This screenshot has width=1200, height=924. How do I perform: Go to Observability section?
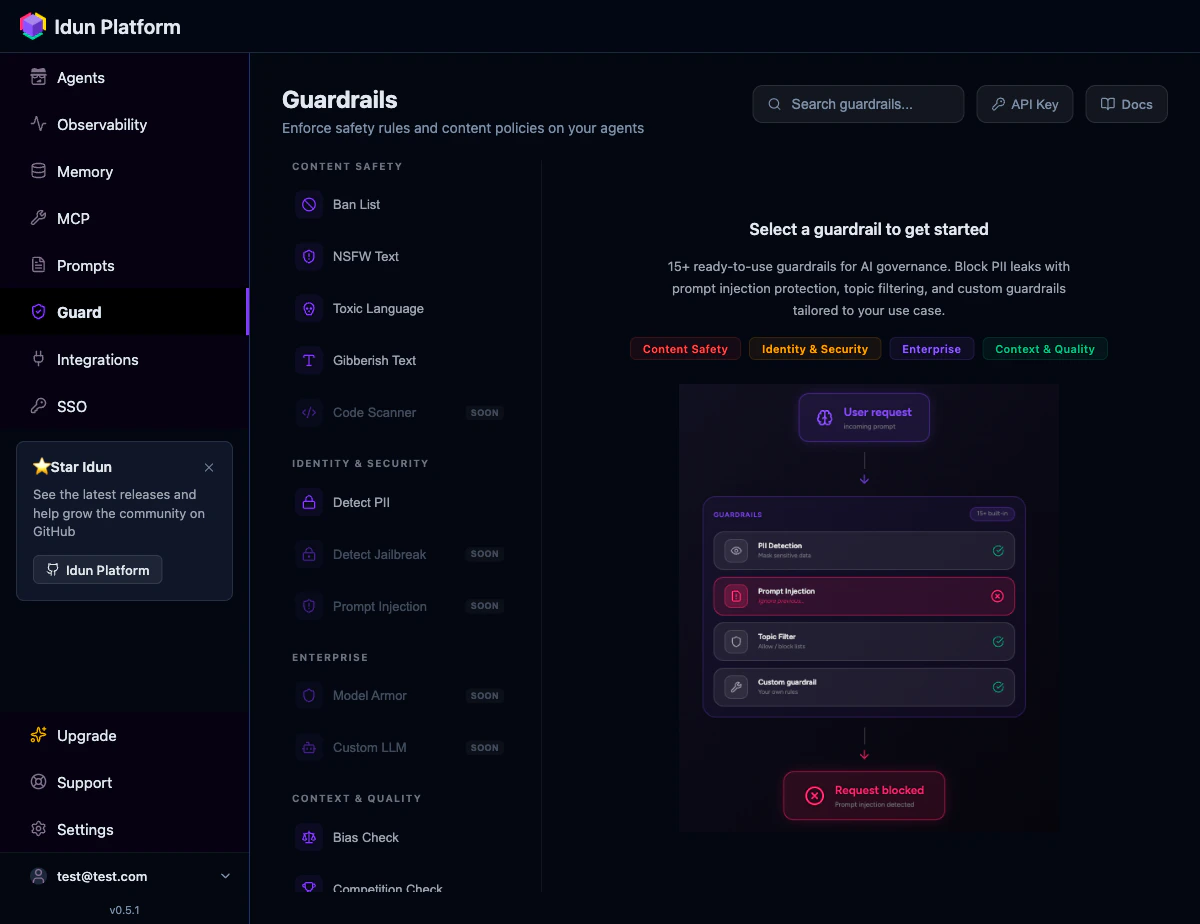[124, 124]
